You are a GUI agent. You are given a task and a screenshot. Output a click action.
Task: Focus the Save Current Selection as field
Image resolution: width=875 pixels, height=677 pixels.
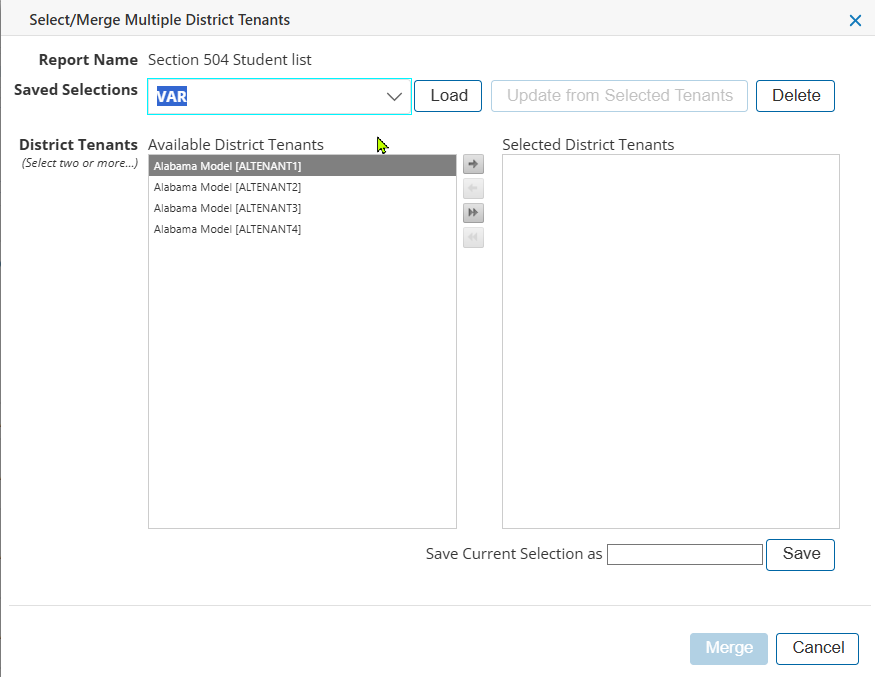pos(684,555)
